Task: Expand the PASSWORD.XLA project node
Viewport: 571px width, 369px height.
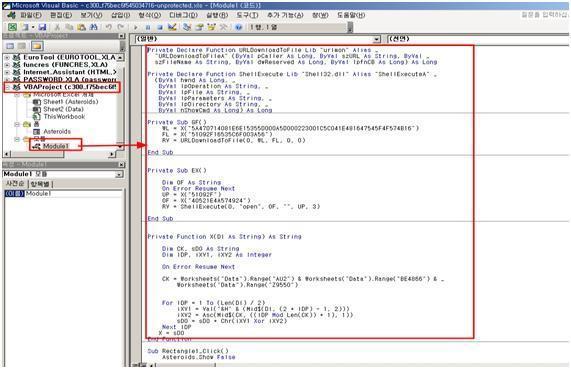Action: [x=7, y=79]
